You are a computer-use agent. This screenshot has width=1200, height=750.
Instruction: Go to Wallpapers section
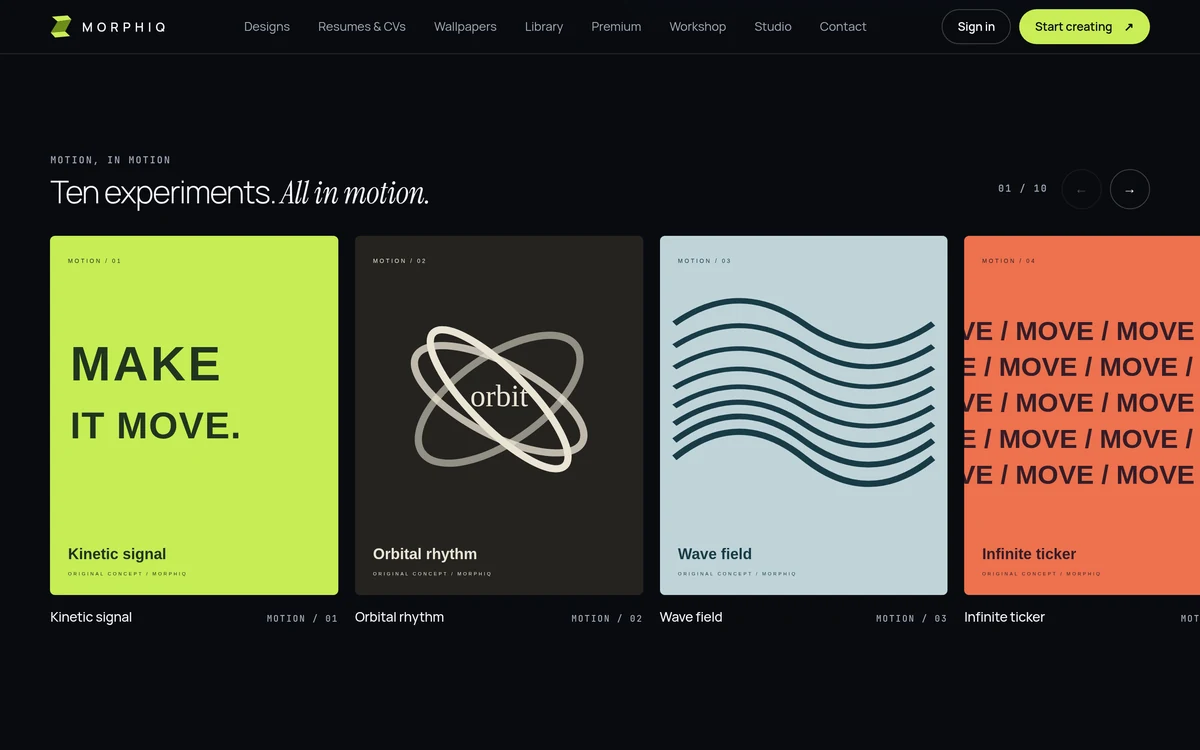[465, 27]
